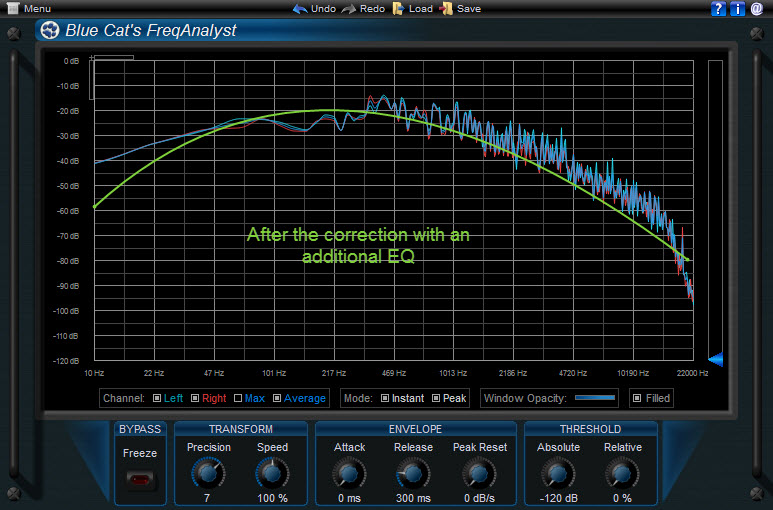
Task: Click the 1013 Hz axis label
Action: tap(453, 373)
